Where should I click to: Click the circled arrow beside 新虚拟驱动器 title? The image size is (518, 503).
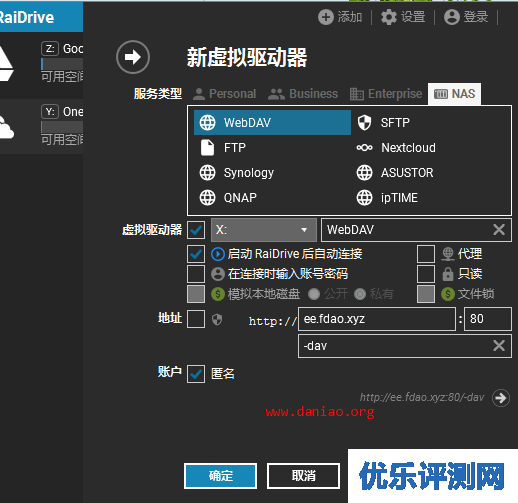133,57
